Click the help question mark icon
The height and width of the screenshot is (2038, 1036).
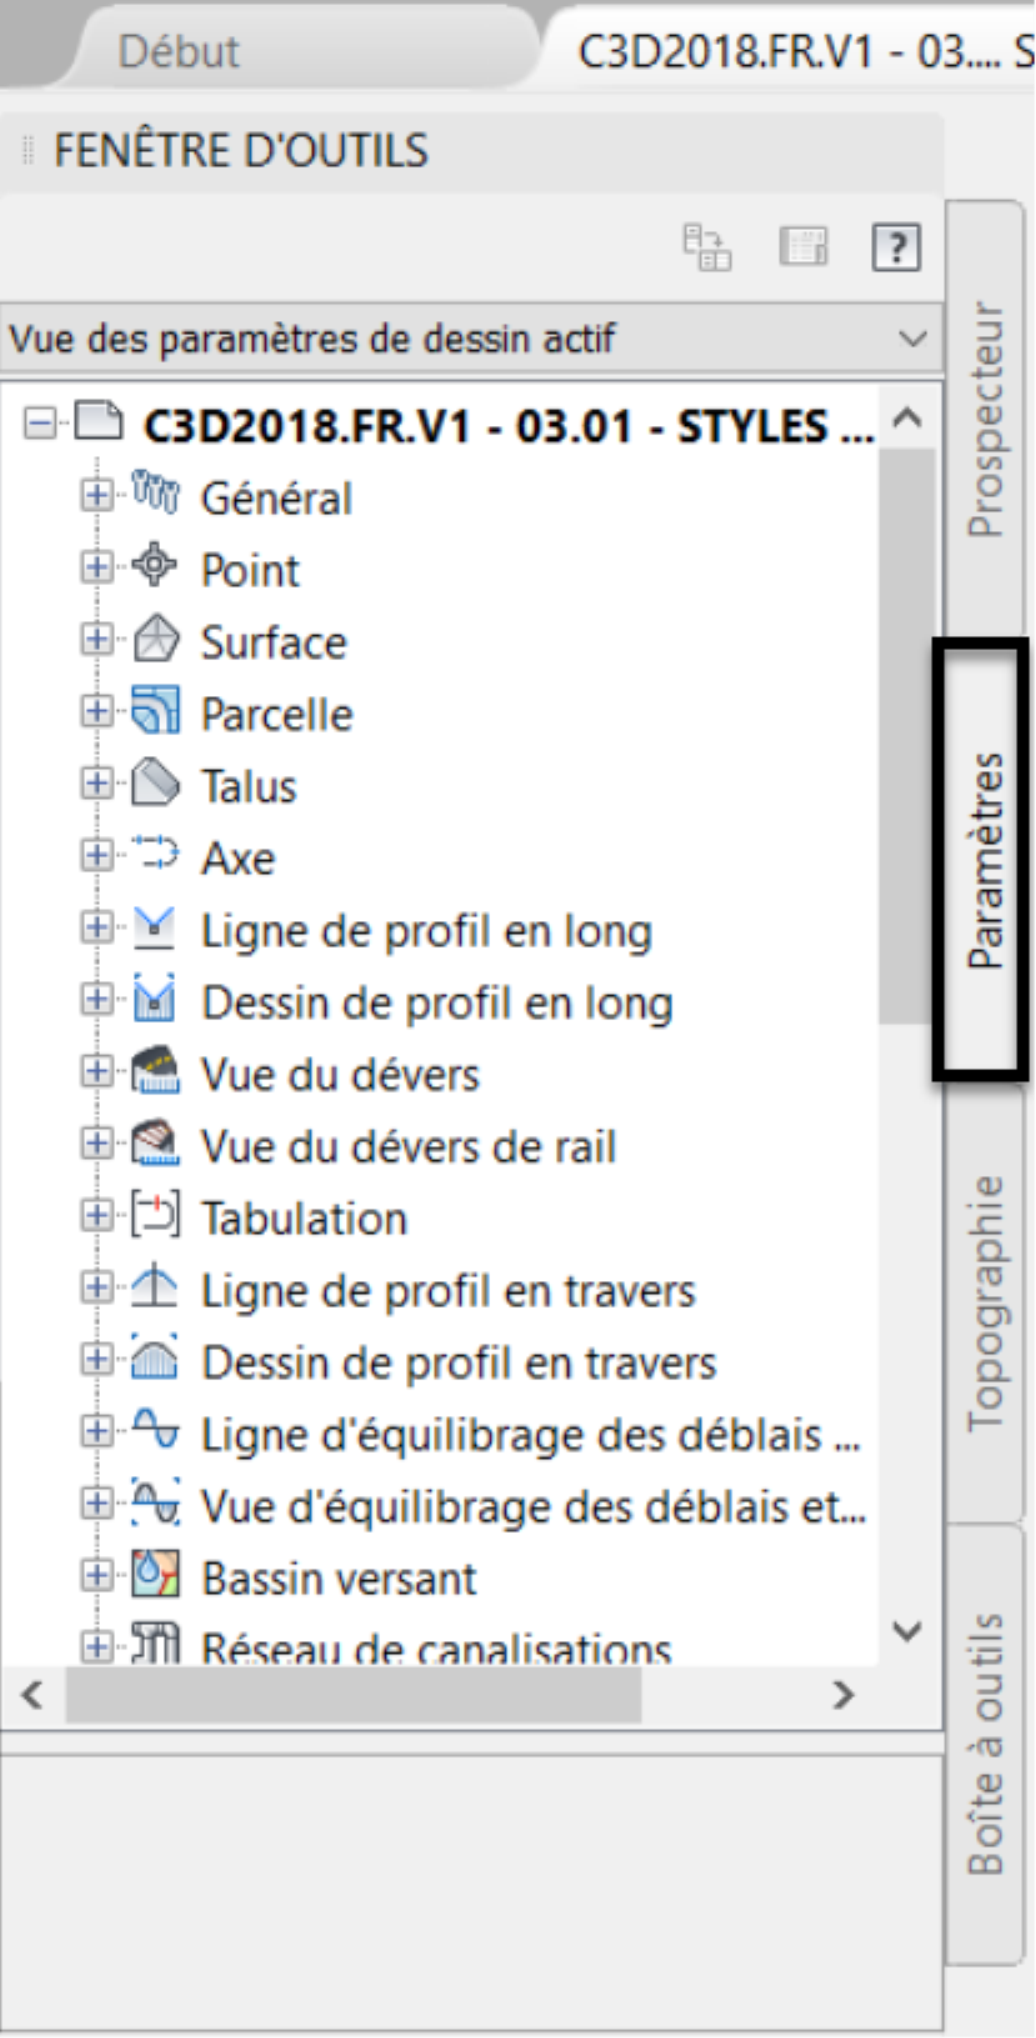(896, 247)
